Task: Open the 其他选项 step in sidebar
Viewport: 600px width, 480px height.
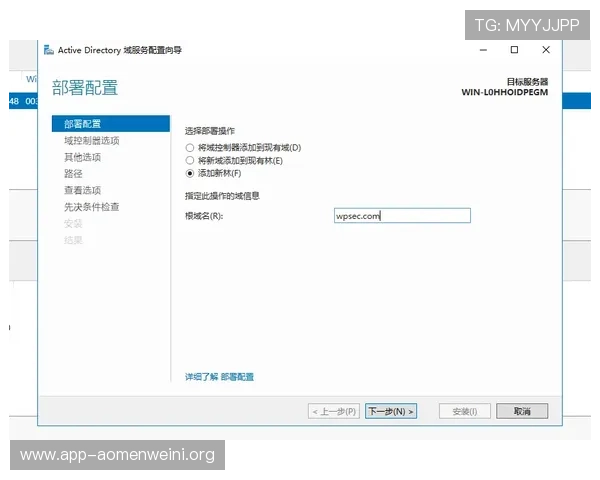Action: tap(82, 157)
